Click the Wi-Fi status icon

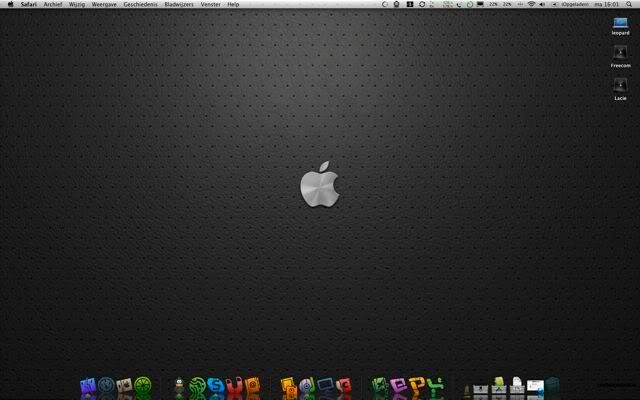coord(531,4)
